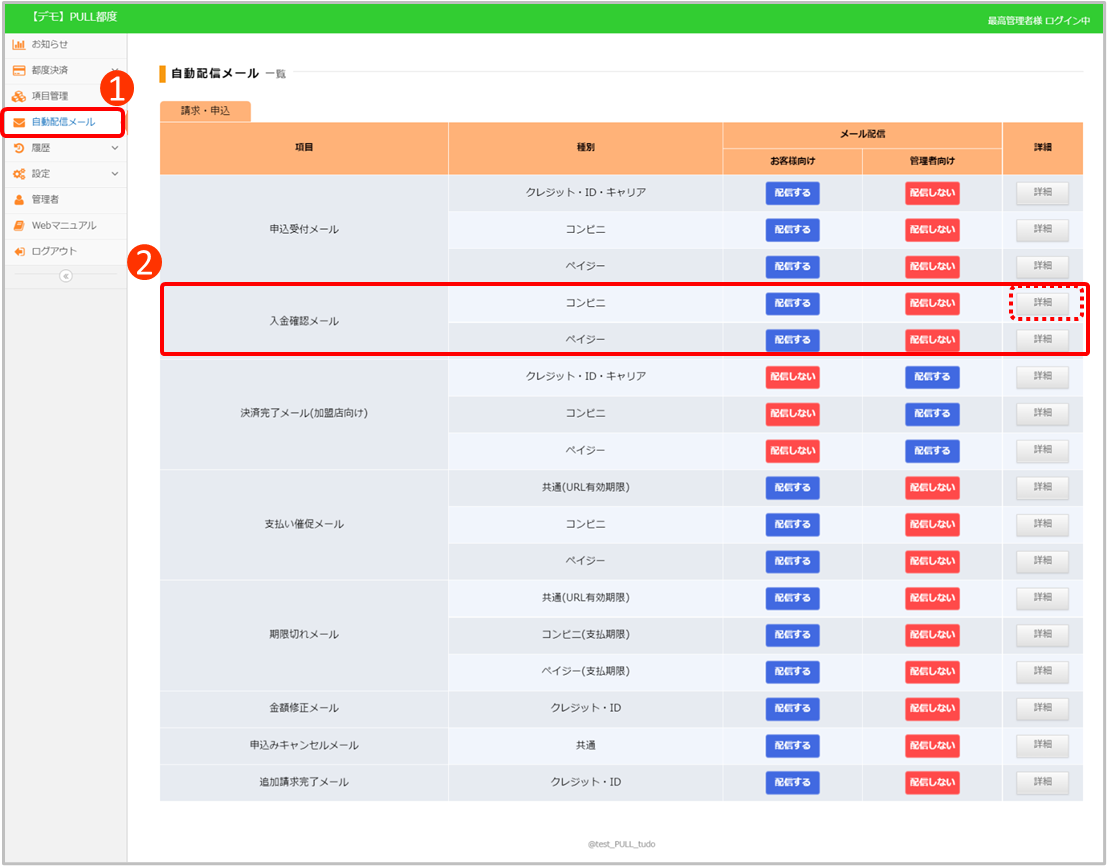The height and width of the screenshot is (866, 1107).
Task: Toggle admin delivery for 追加請求完了メール
Action: coord(932,782)
